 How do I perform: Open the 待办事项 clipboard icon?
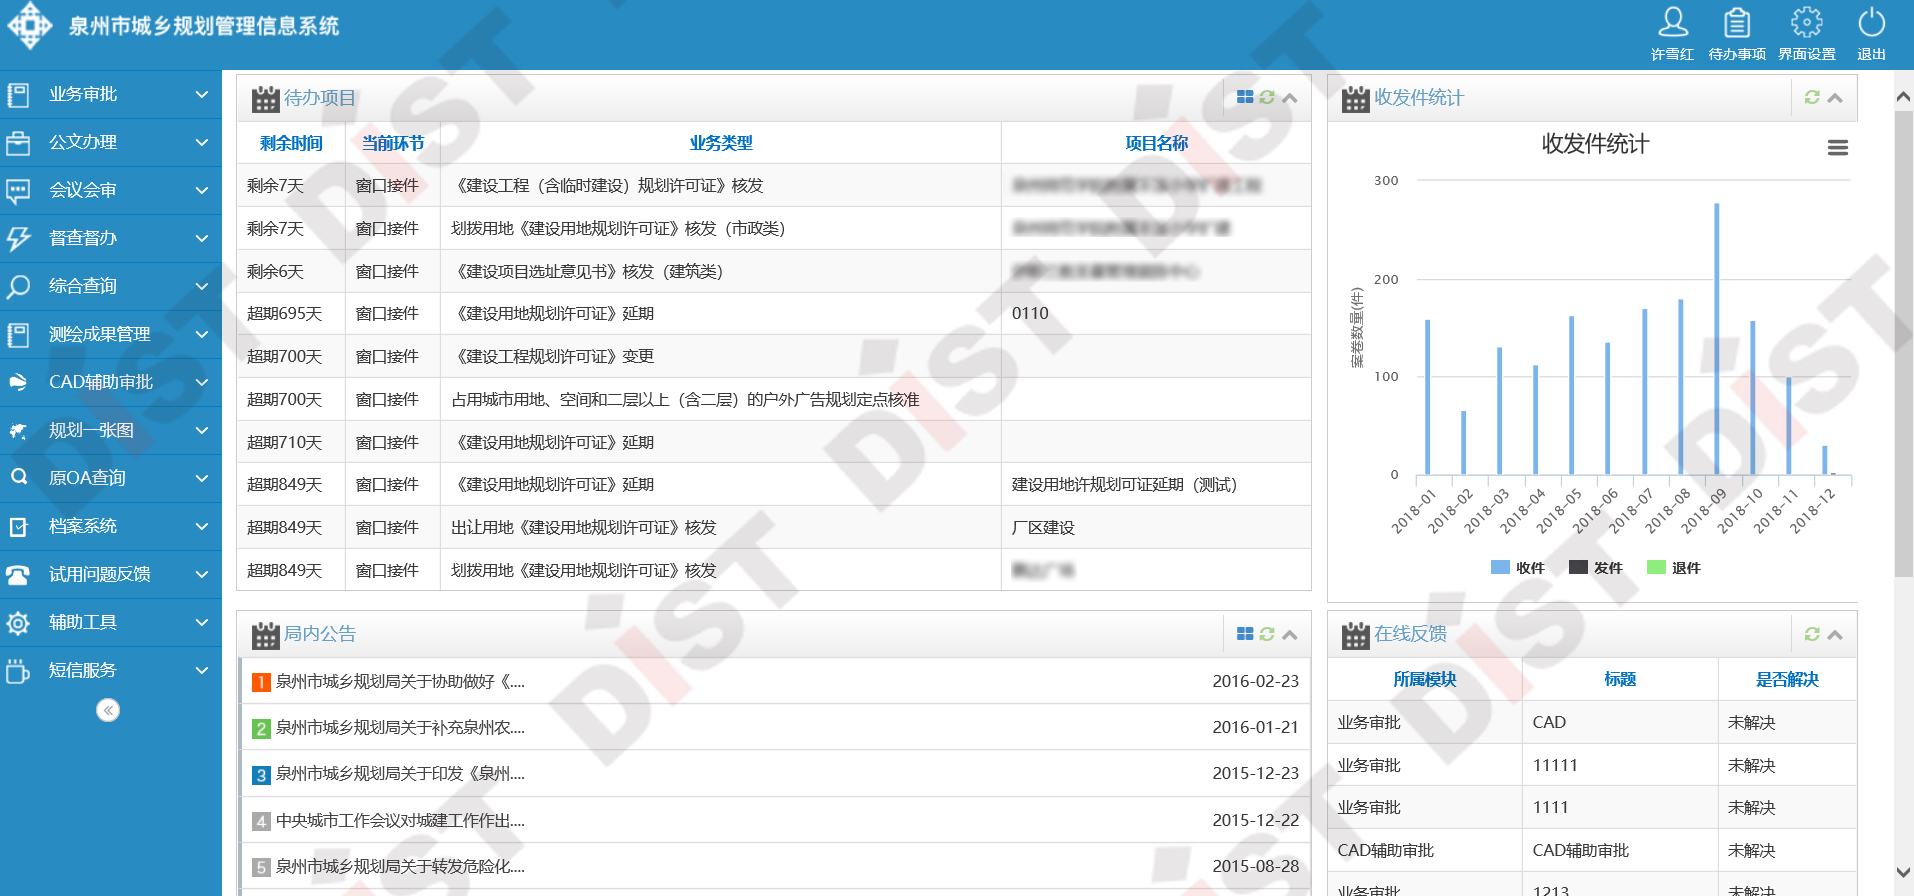coord(1737,23)
